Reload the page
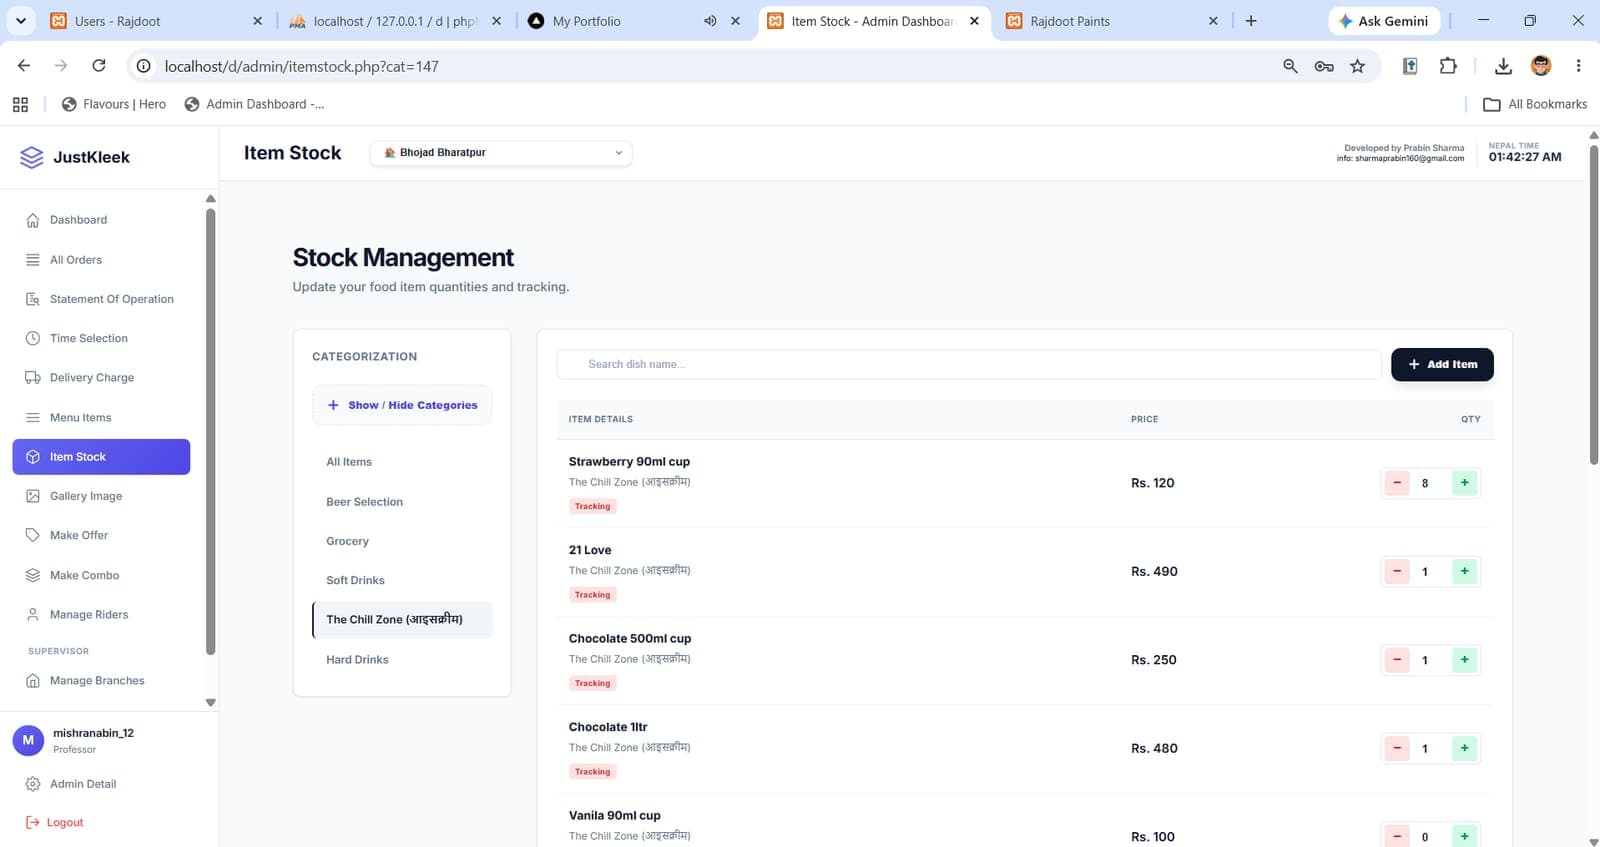1600x847 pixels. 99,66
